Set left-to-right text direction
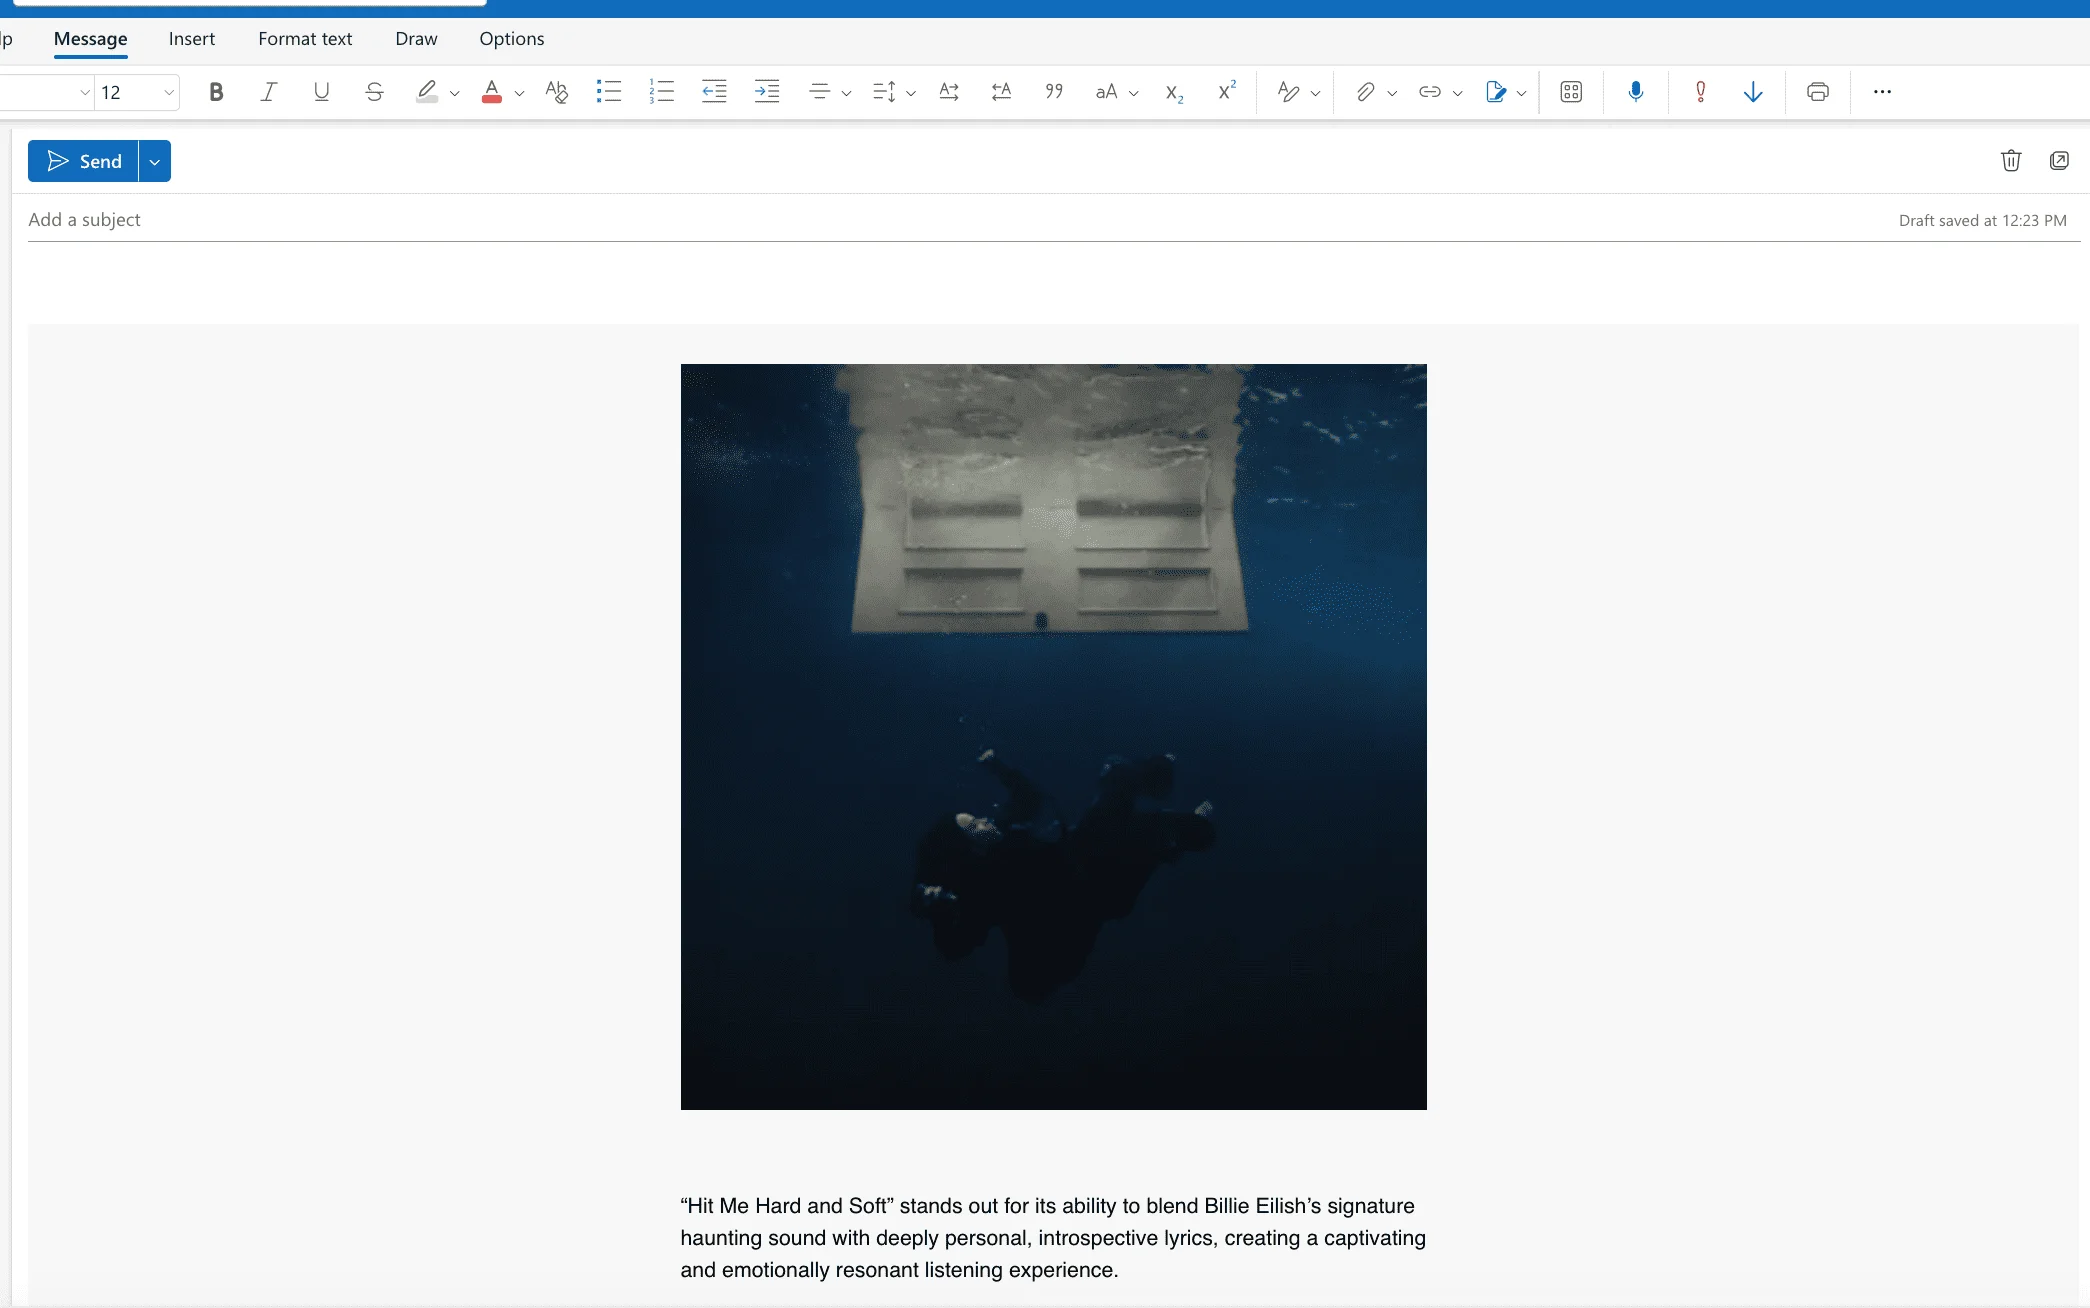The width and height of the screenshot is (2090, 1308). pos(949,92)
